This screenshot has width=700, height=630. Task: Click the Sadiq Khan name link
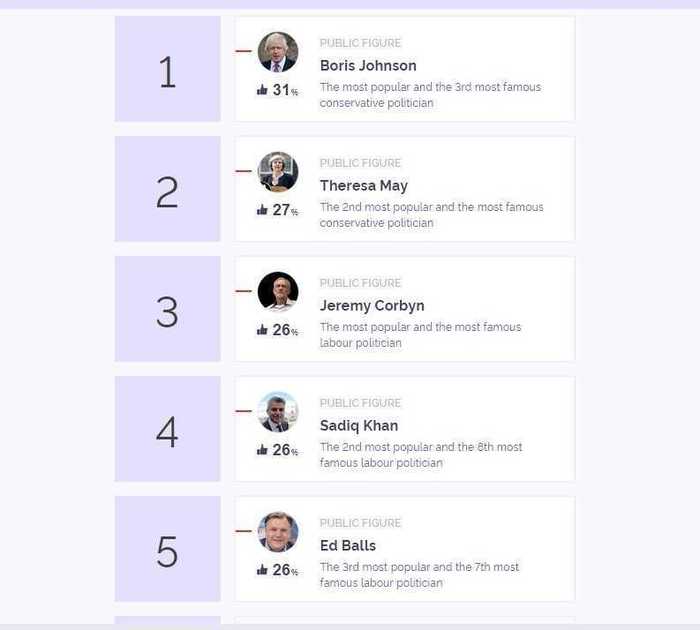[359, 426]
